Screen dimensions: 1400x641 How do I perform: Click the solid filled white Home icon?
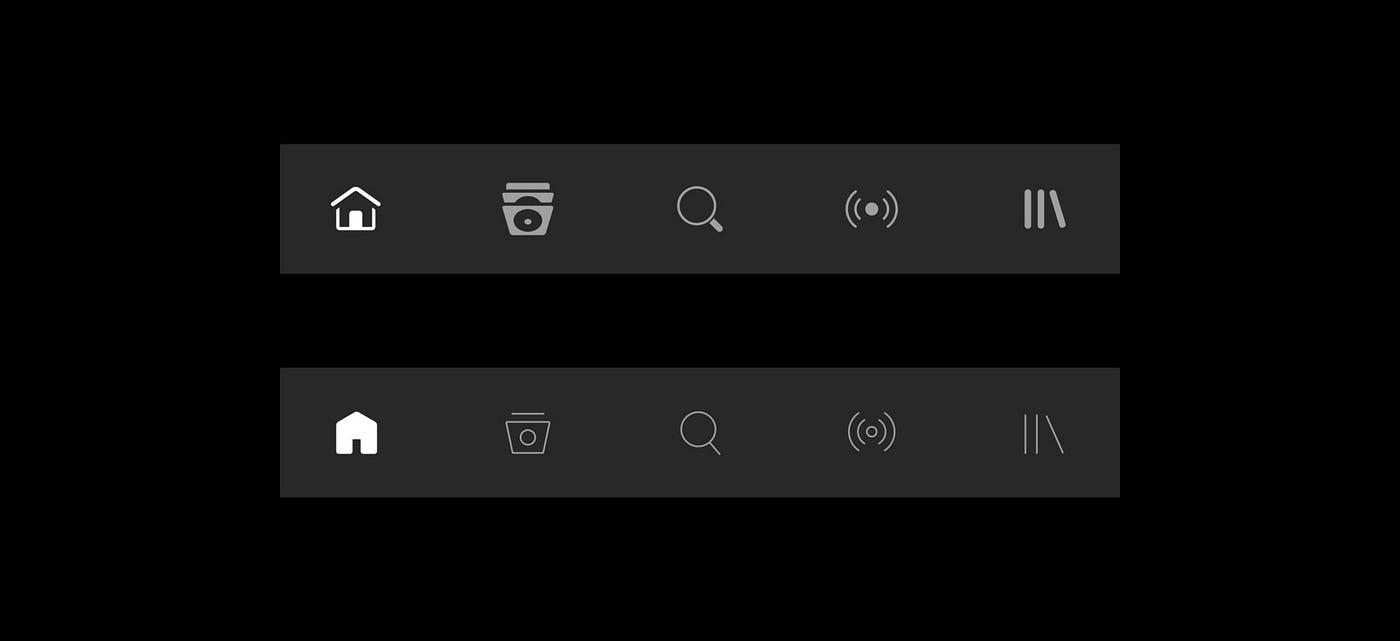click(x=356, y=433)
